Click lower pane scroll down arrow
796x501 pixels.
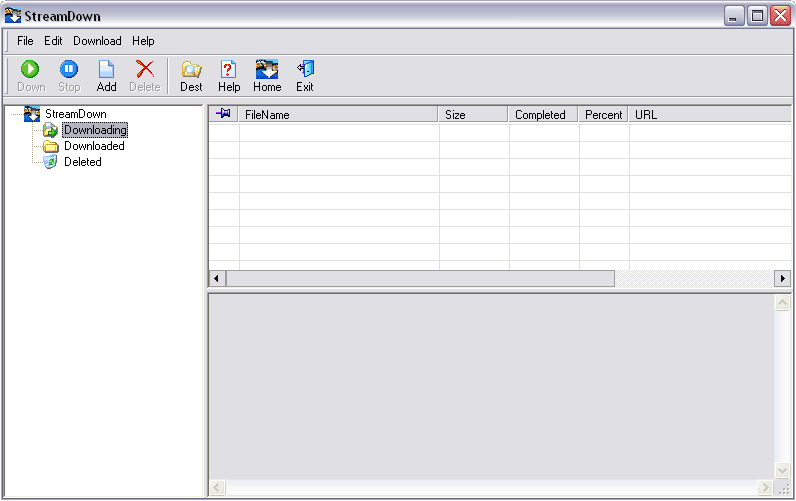tap(782, 471)
